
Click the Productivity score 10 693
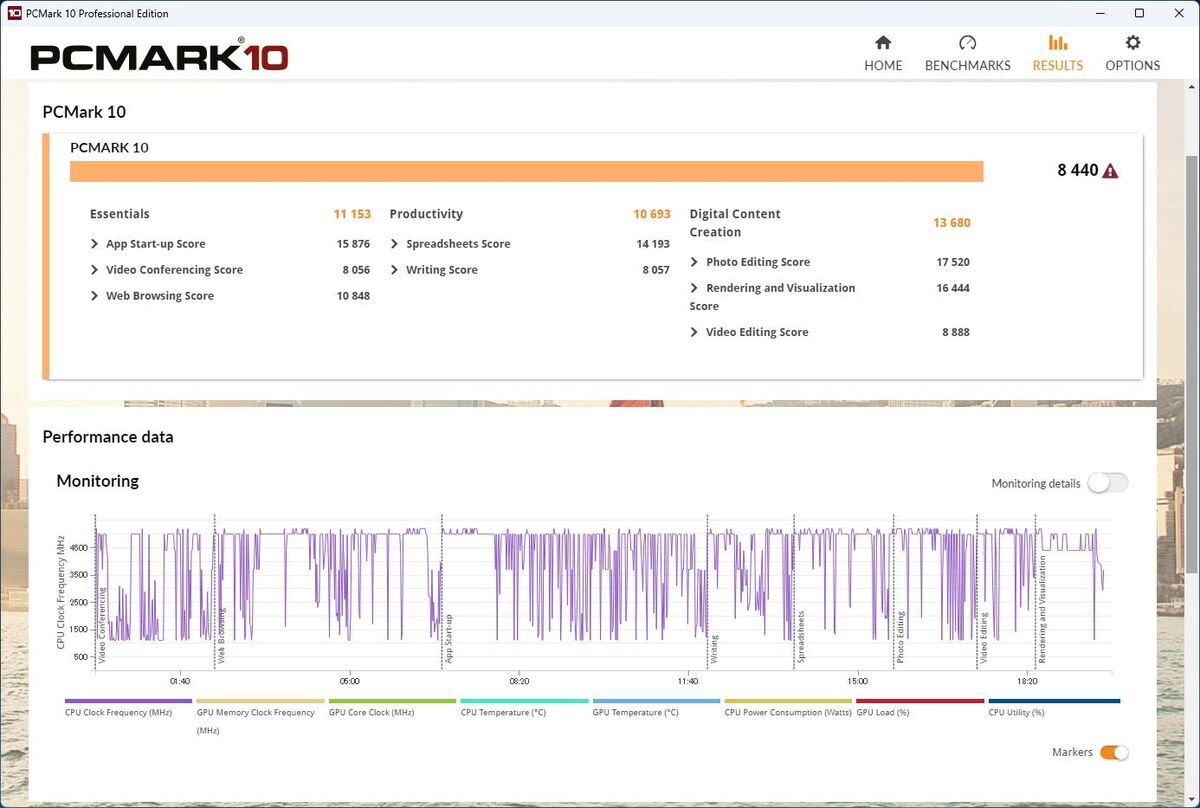click(x=652, y=214)
